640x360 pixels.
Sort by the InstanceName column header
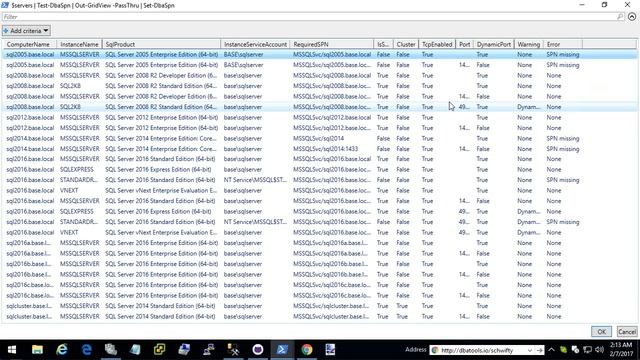click(x=79, y=44)
